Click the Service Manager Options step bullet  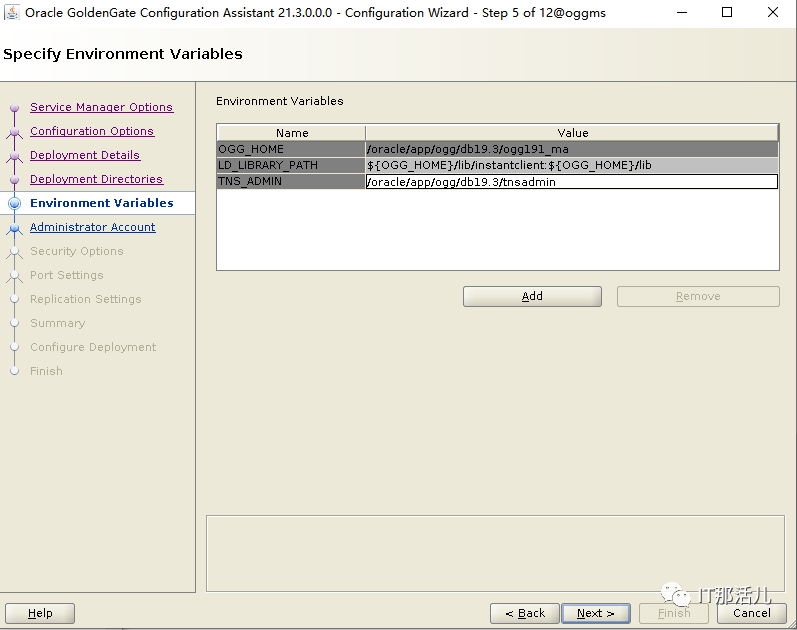tap(15, 108)
